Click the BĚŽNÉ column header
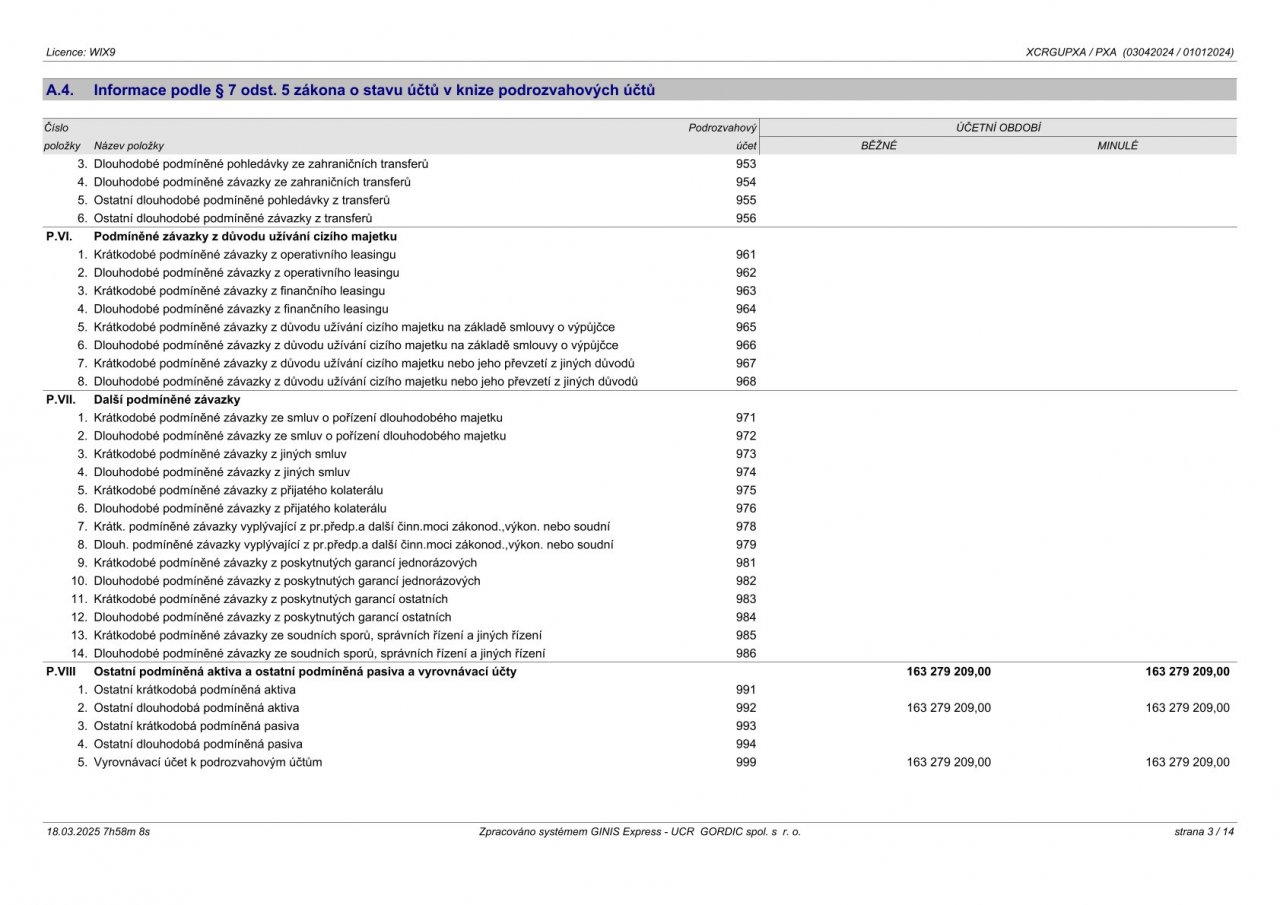This screenshot has width=1280, height=905. click(879, 146)
